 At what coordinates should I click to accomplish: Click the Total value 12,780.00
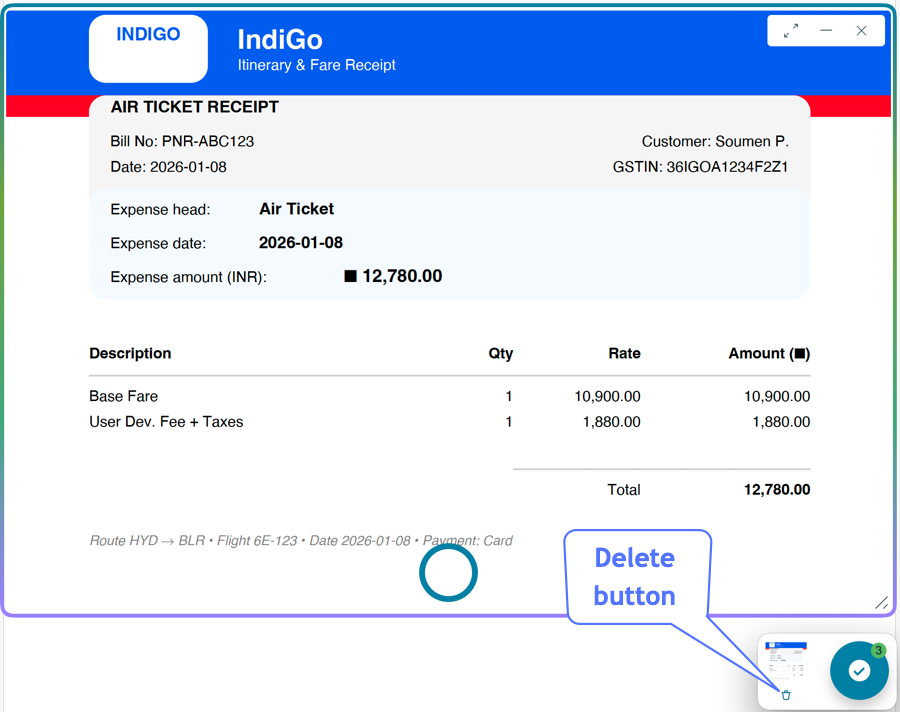pyautogui.click(x=777, y=490)
